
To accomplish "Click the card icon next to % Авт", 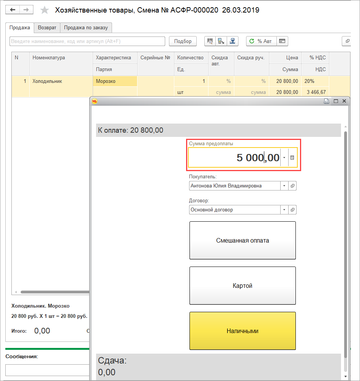I will (x=282, y=41).
